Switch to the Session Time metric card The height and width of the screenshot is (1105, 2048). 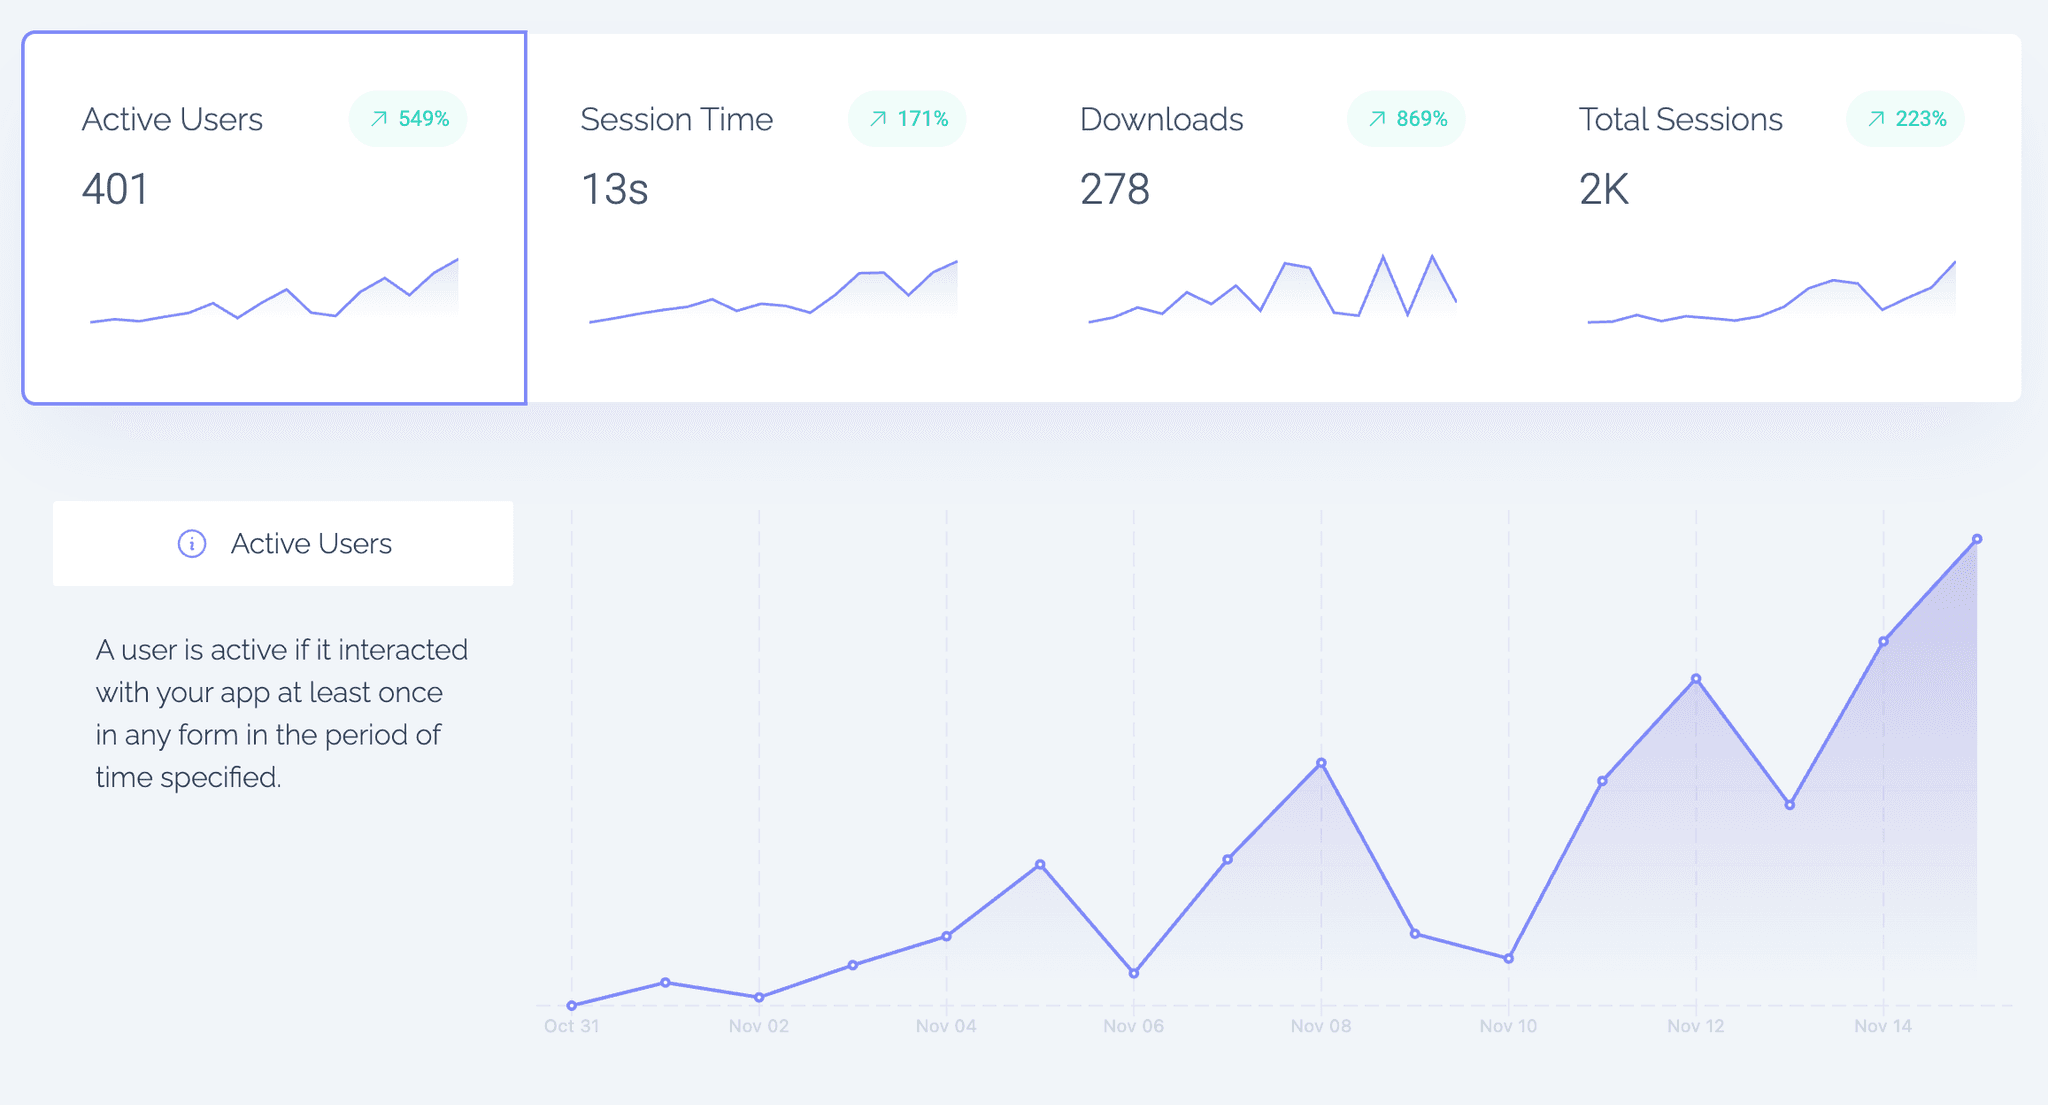pos(773,218)
